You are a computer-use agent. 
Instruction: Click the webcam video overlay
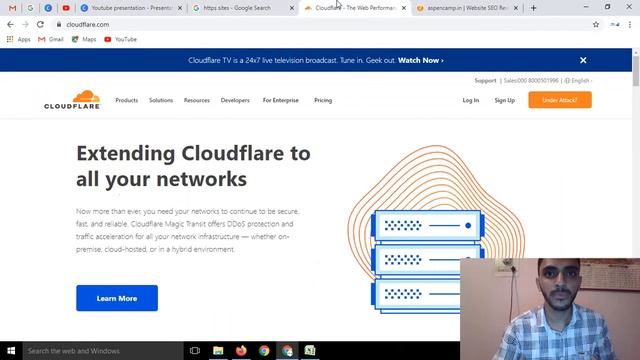pos(550,309)
